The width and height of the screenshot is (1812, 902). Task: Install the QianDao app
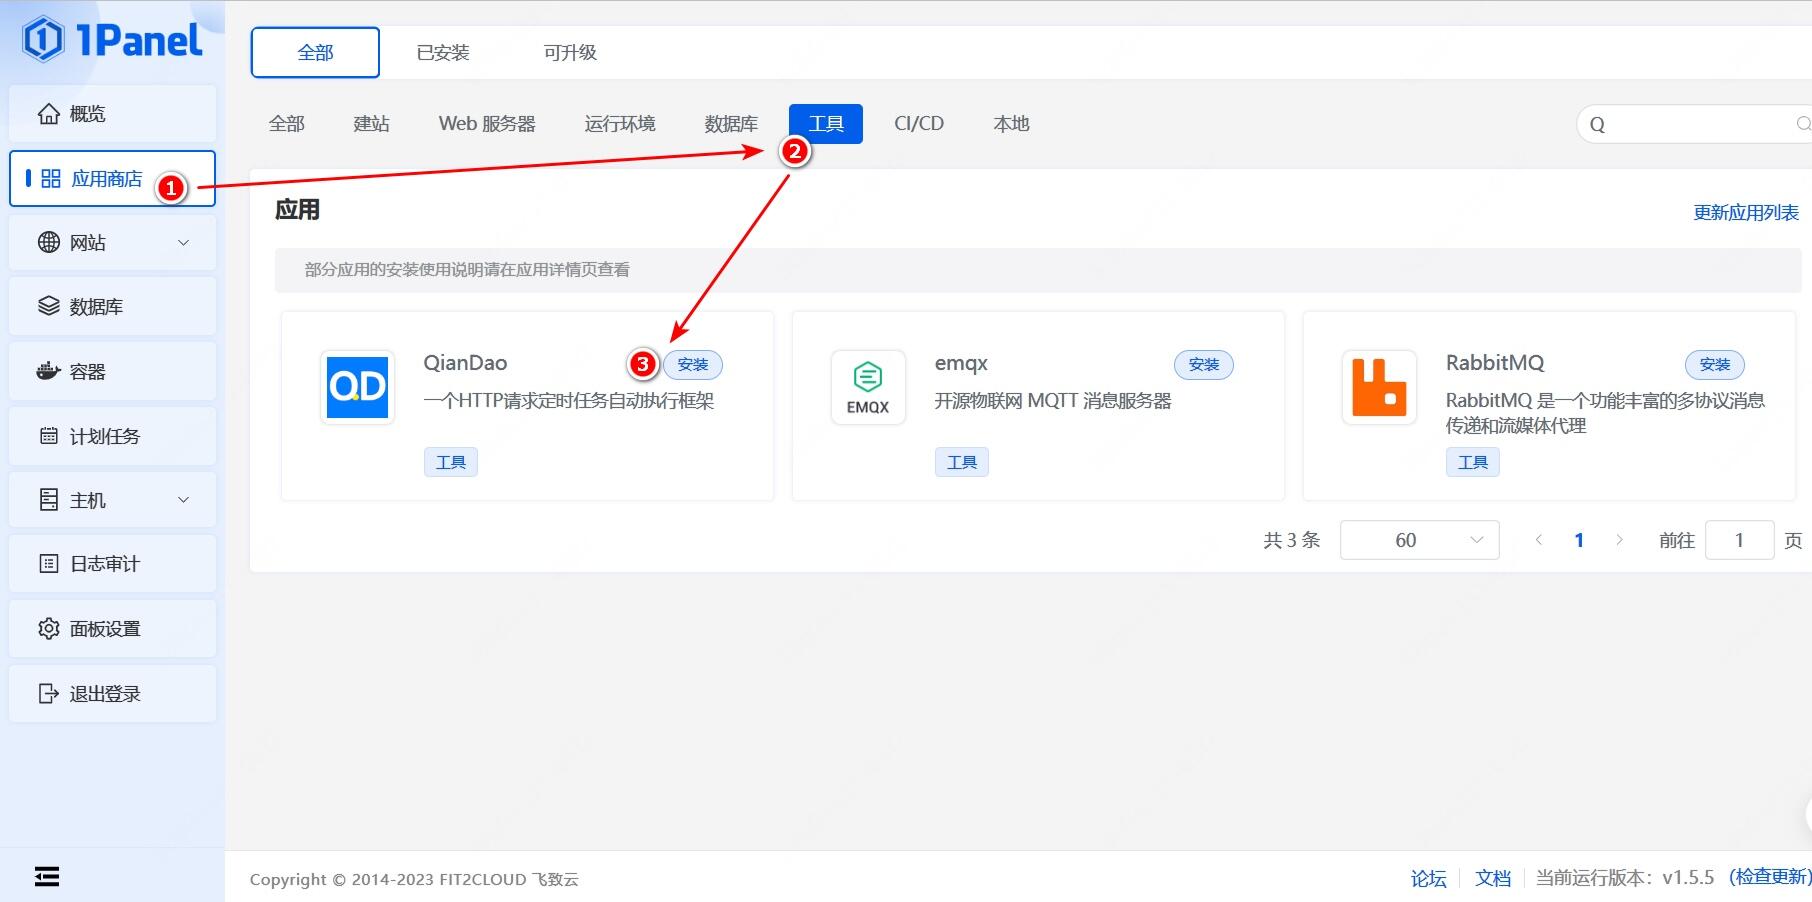[x=693, y=365]
